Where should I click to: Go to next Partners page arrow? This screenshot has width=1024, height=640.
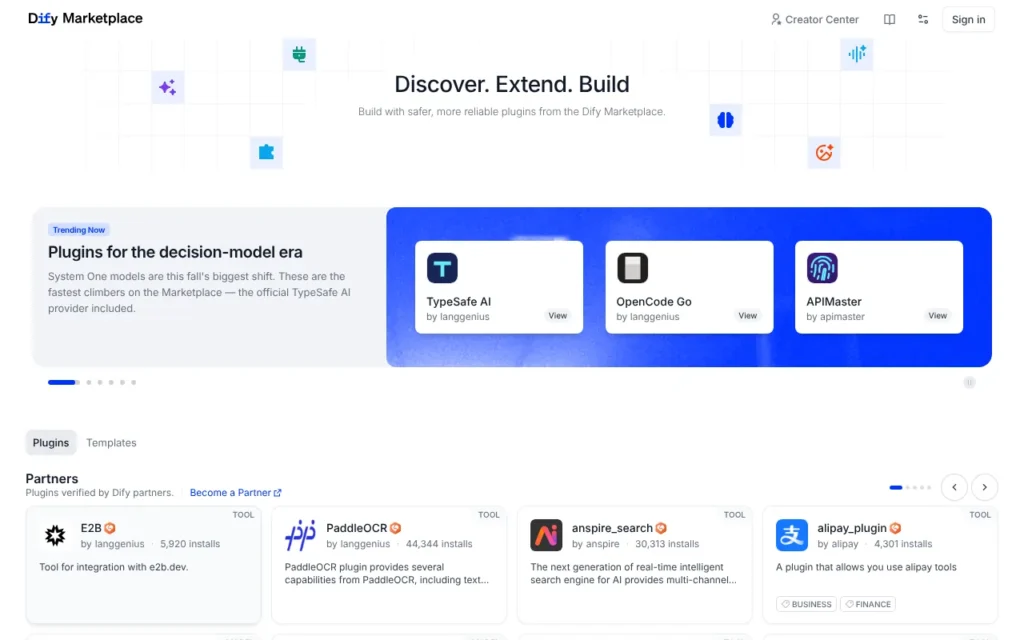pos(984,487)
